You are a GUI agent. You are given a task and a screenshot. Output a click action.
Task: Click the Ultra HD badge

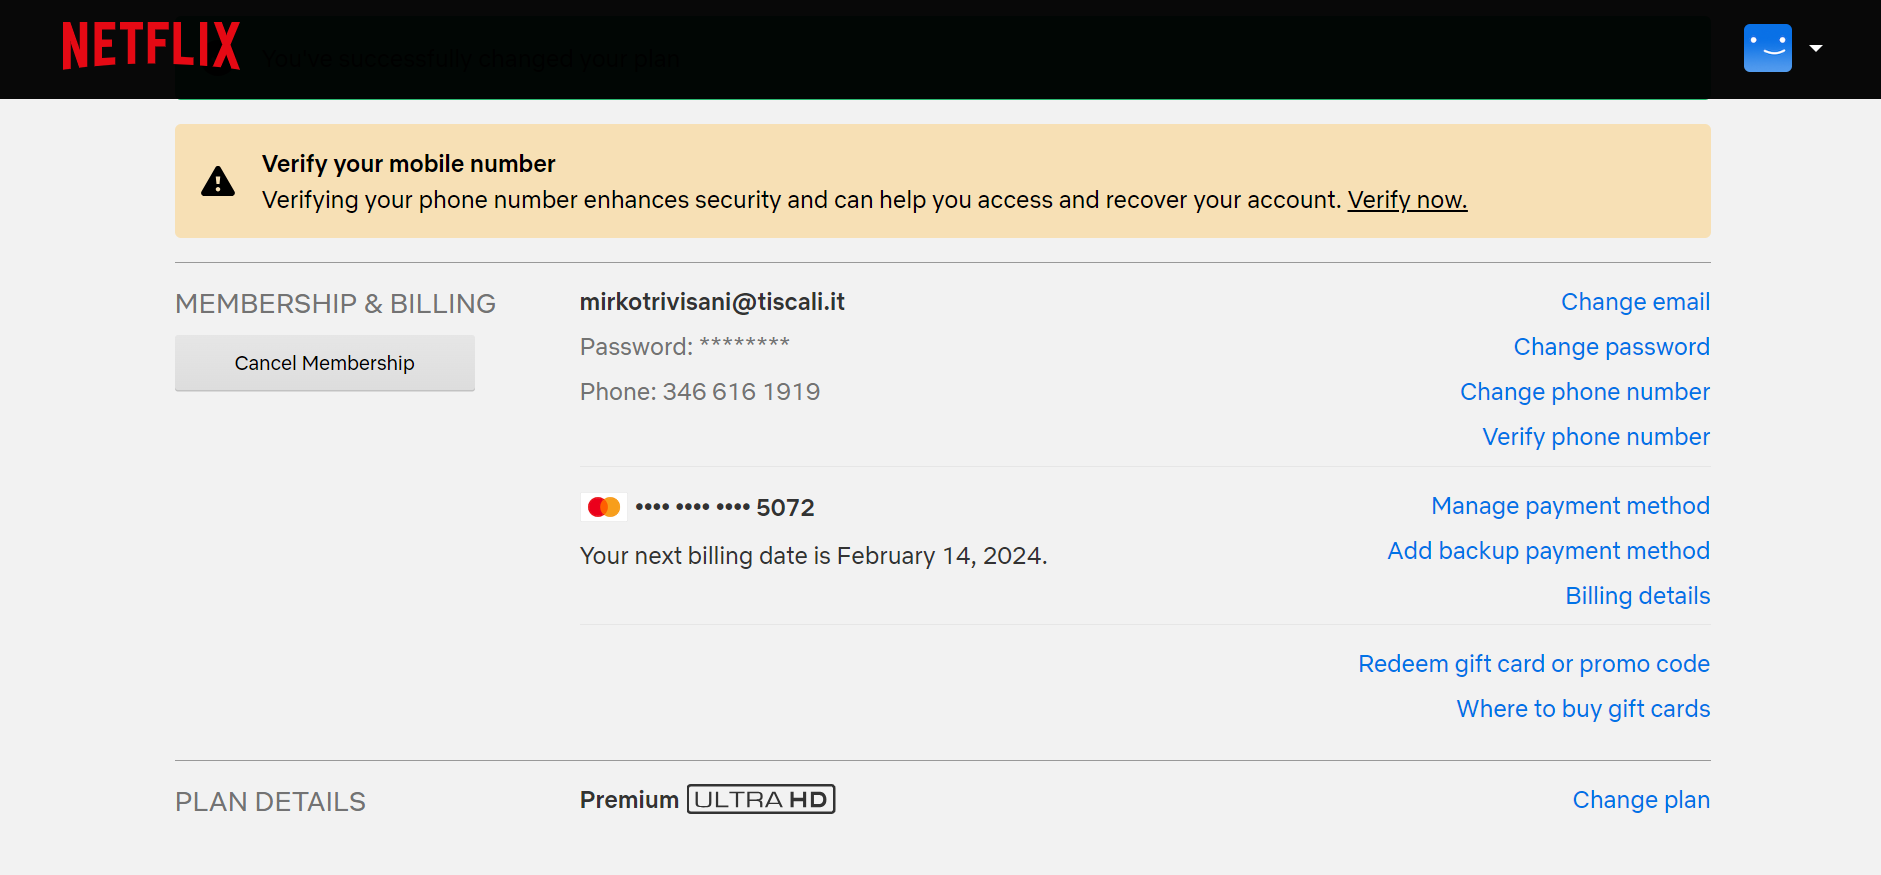click(x=761, y=800)
